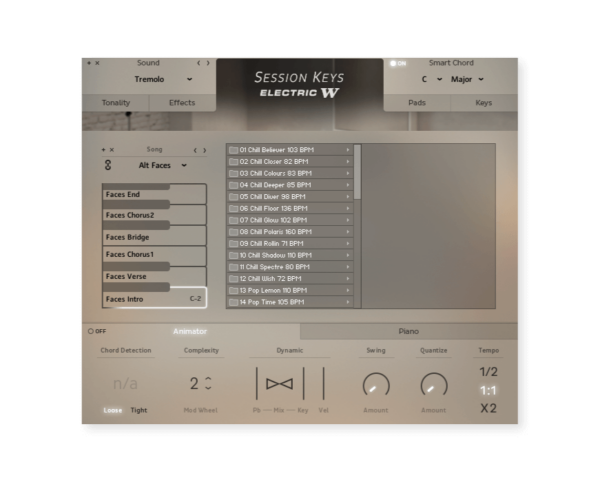
Task: Select Tight chord detection
Action: tap(139, 410)
